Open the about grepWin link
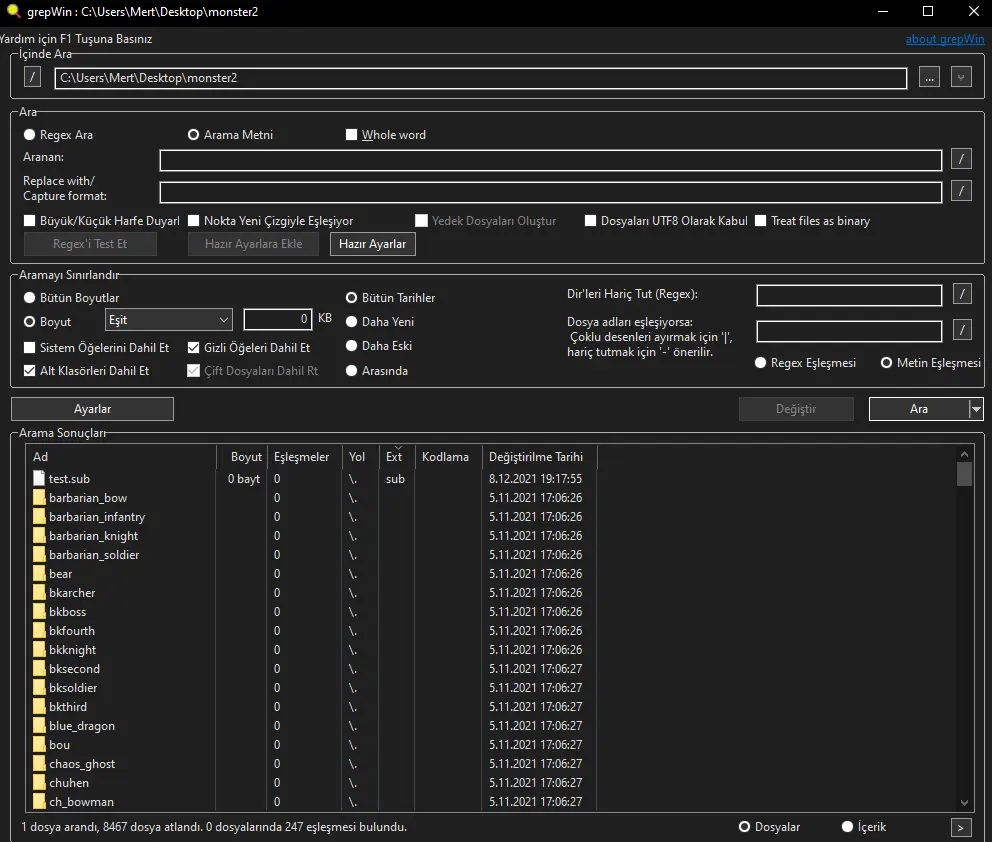Viewport: 992px width, 842px height. (x=944, y=39)
